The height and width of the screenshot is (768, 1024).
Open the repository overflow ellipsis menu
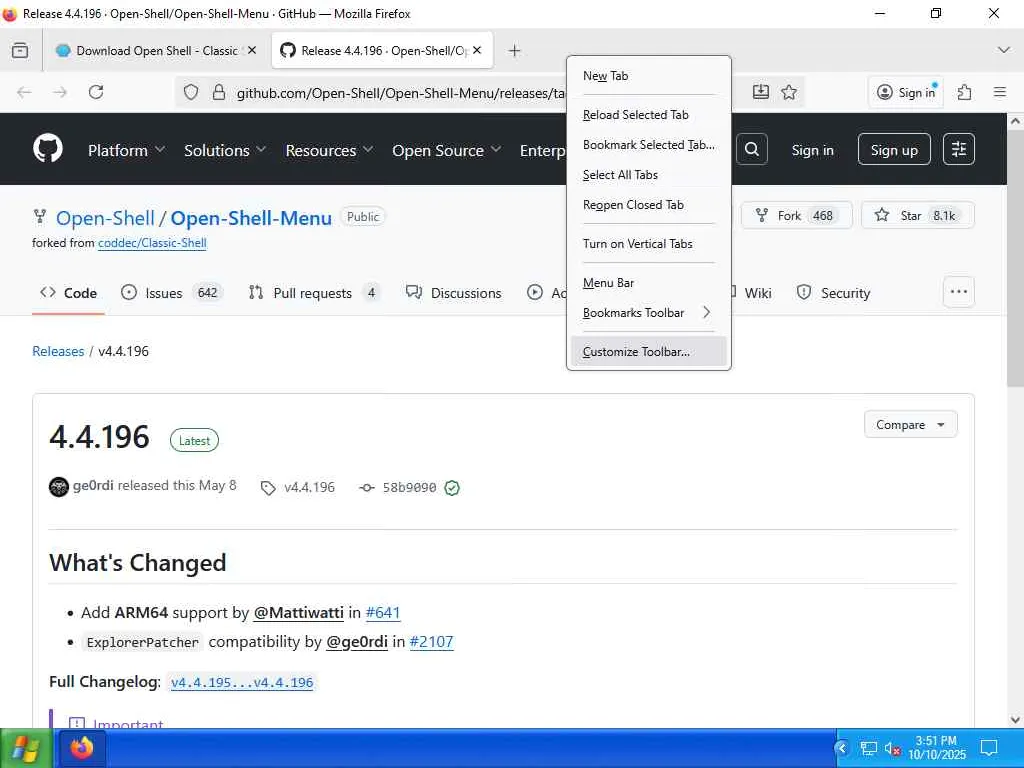point(959,292)
